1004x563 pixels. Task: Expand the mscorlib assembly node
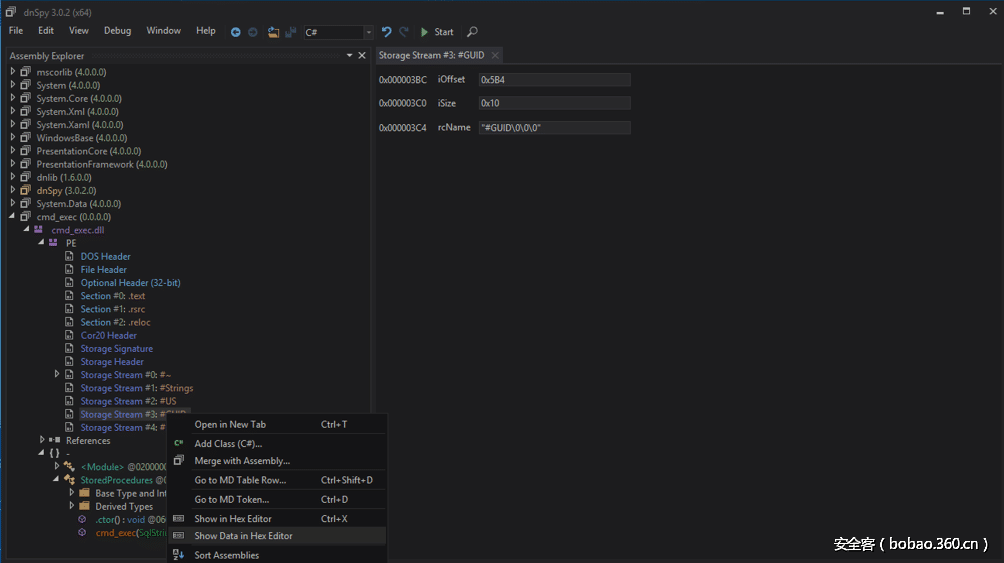point(13,72)
